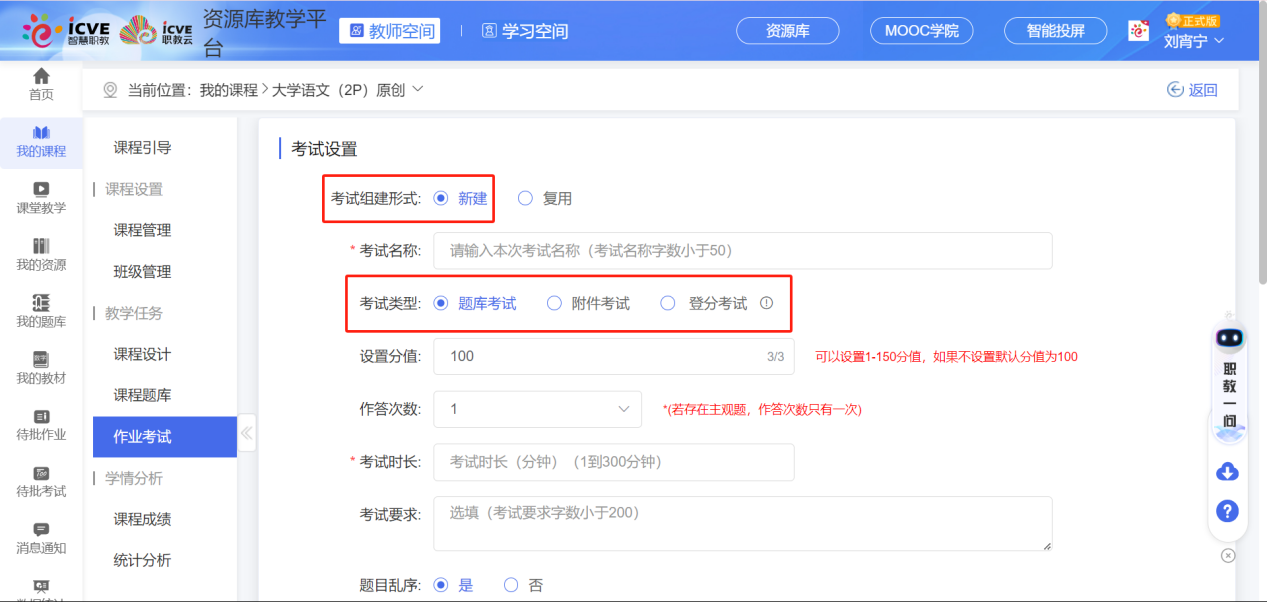Open the 刘宵宁 user account dropdown
1267x602 pixels.
click(x=1194, y=41)
